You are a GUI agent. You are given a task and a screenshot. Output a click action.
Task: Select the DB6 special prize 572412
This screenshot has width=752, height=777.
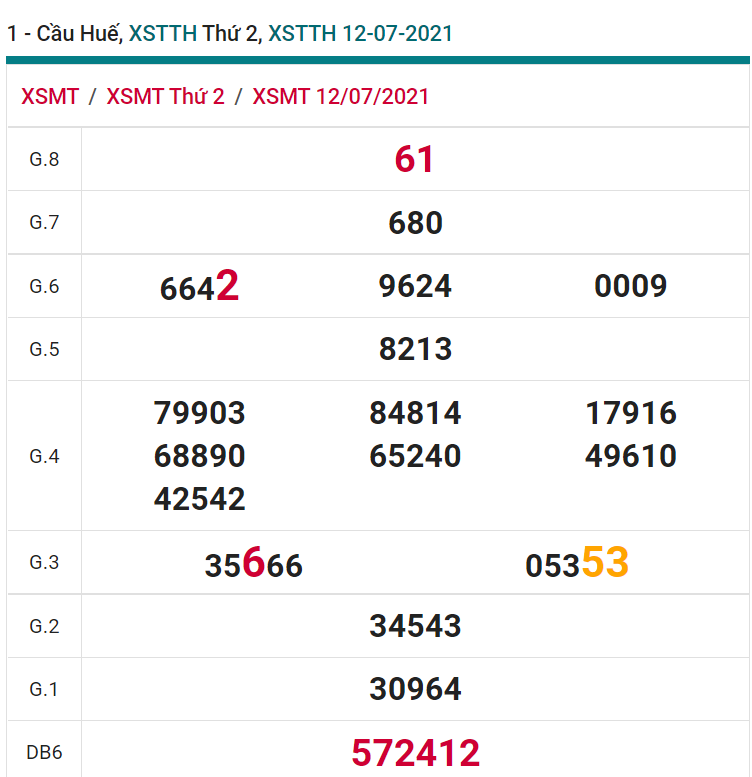pyautogui.click(x=415, y=752)
